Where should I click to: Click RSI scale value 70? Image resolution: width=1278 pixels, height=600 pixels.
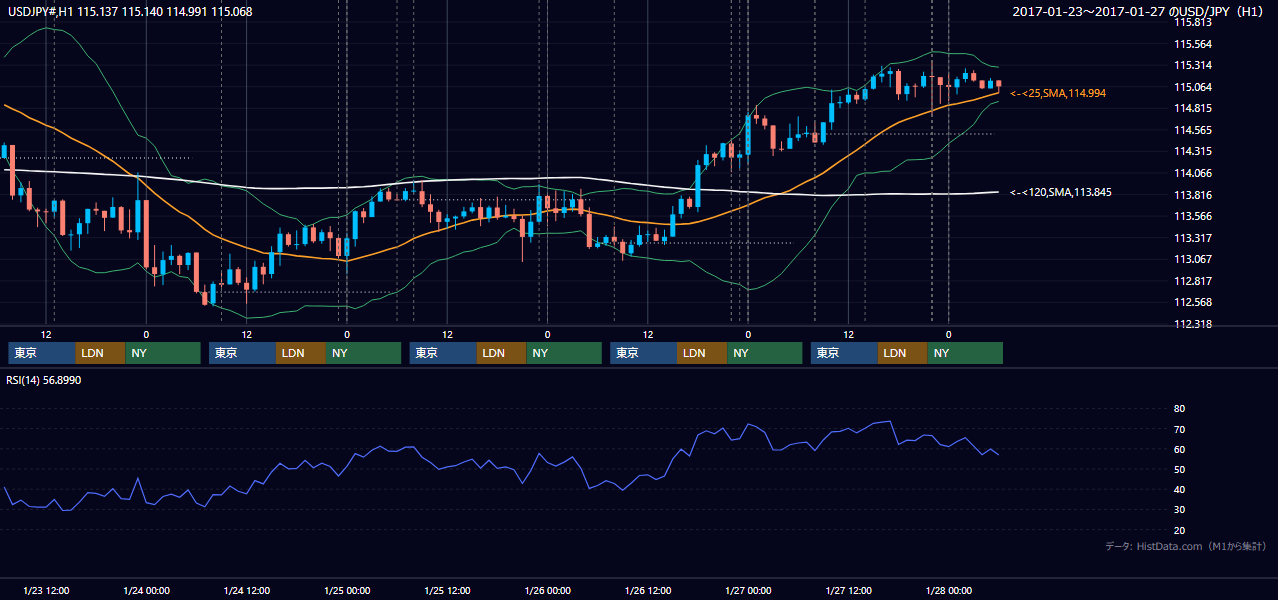[1179, 429]
